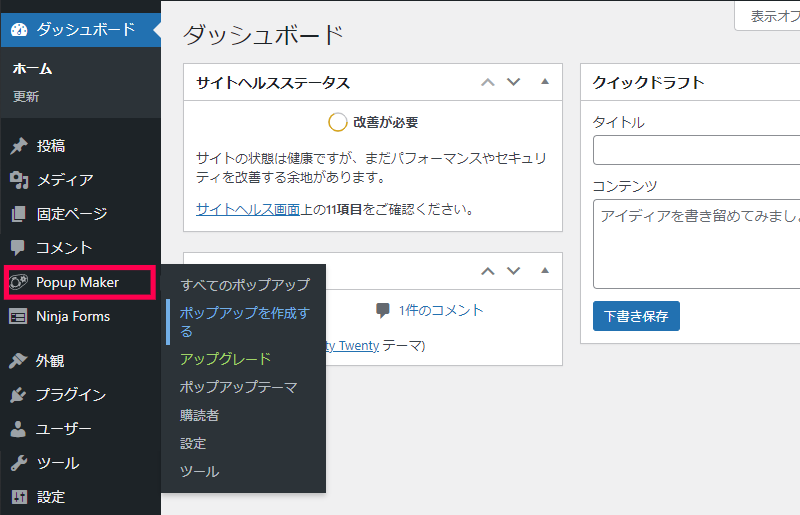Click the site health status circle
Screen dimensions: 800x515
coord(337,122)
